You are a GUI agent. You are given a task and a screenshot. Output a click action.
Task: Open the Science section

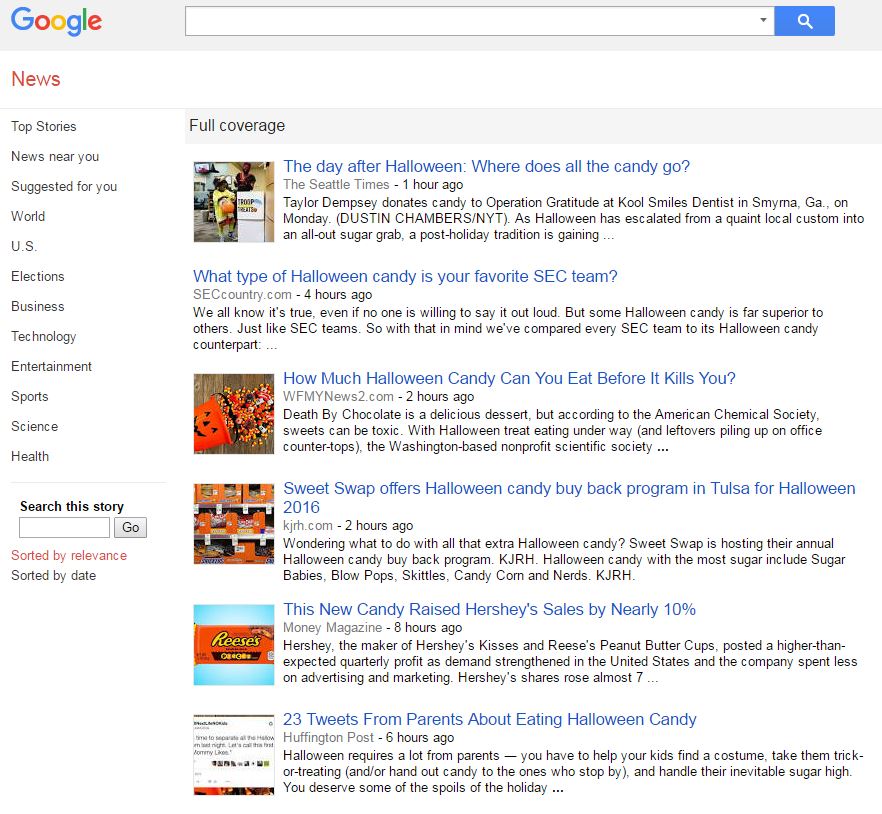pyautogui.click(x=34, y=426)
